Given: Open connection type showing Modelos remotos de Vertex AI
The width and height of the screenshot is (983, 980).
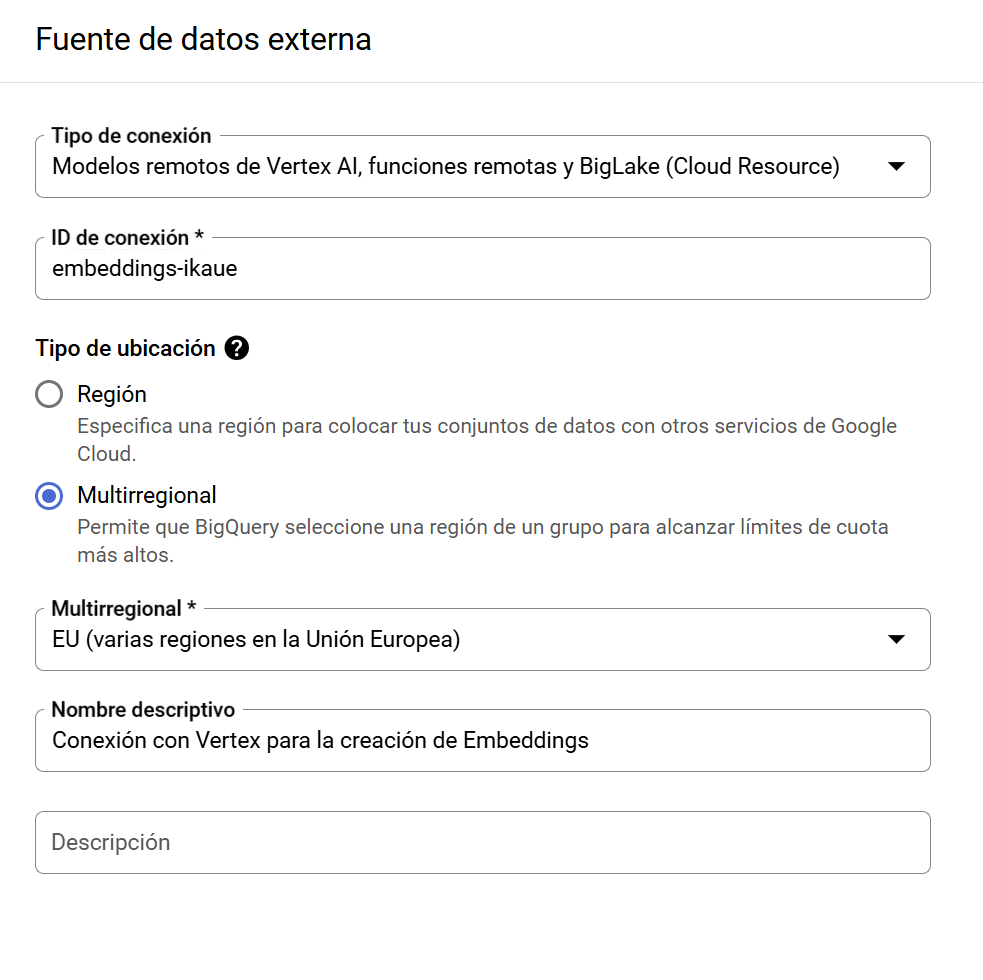Looking at the screenshot, I should [483, 166].
